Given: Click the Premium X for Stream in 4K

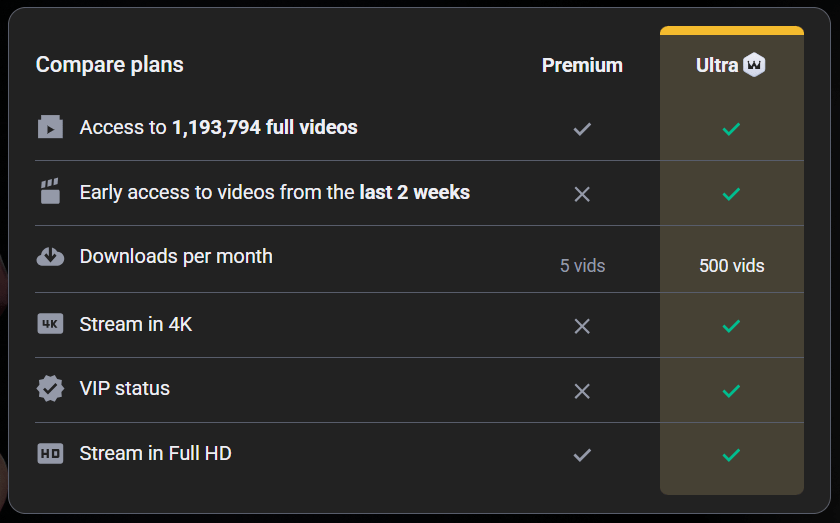Looking at the screenshot, I should coord(582,326).
